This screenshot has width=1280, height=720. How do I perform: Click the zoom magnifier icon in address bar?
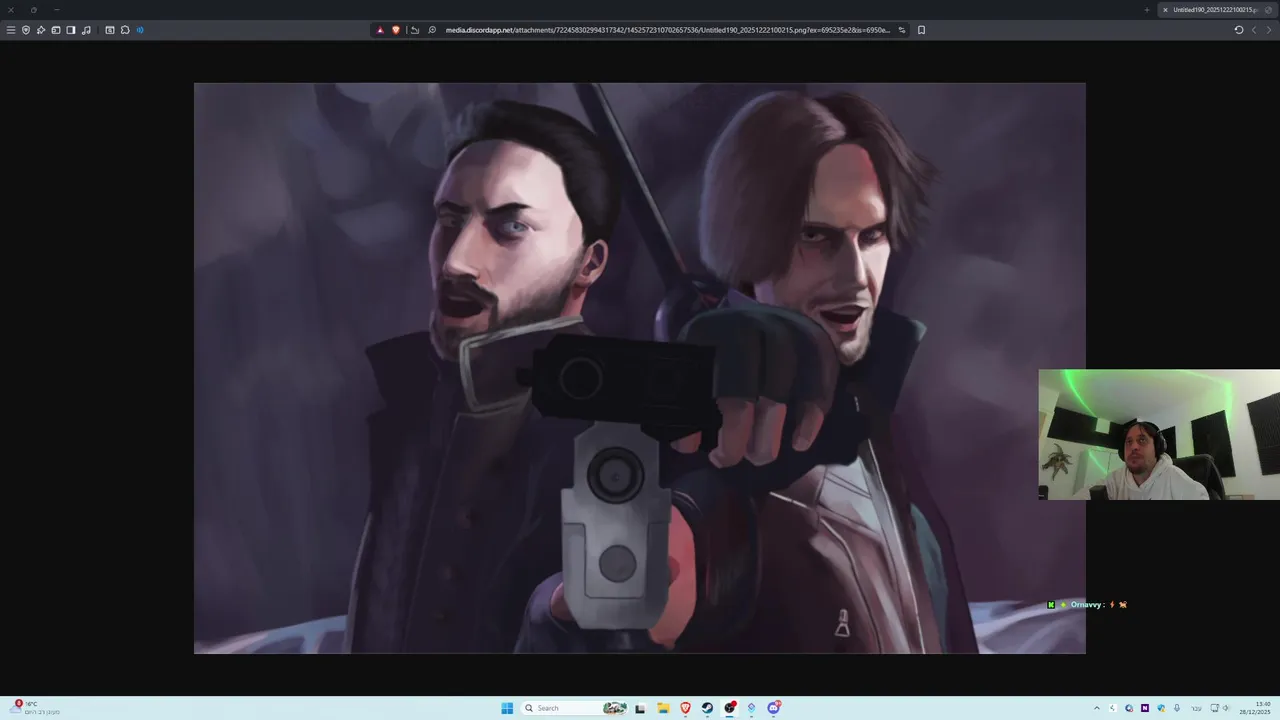[432, 30]
